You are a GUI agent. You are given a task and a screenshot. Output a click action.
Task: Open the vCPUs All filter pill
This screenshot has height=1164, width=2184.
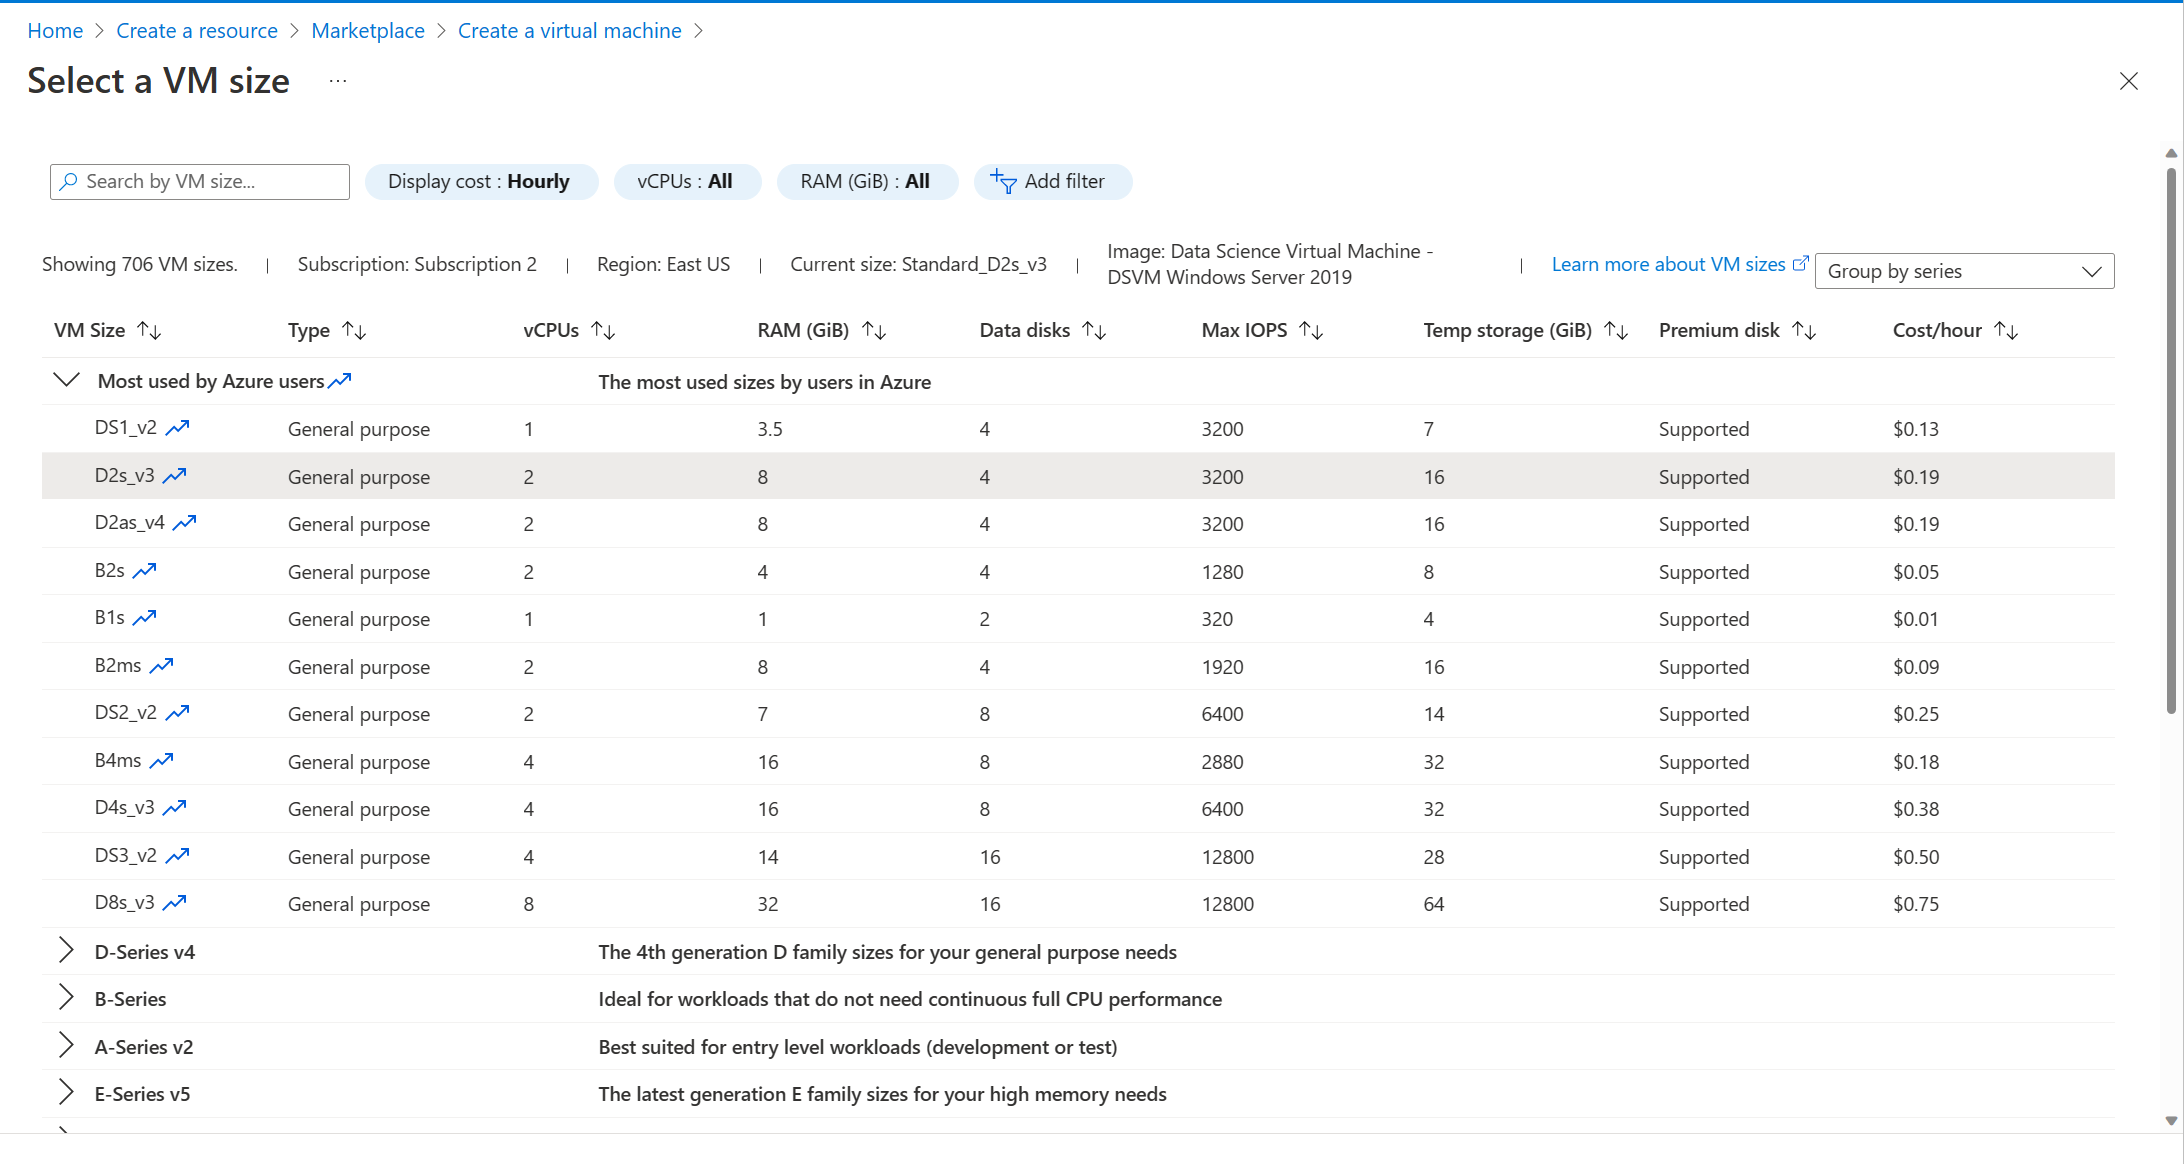pos(687,181)
